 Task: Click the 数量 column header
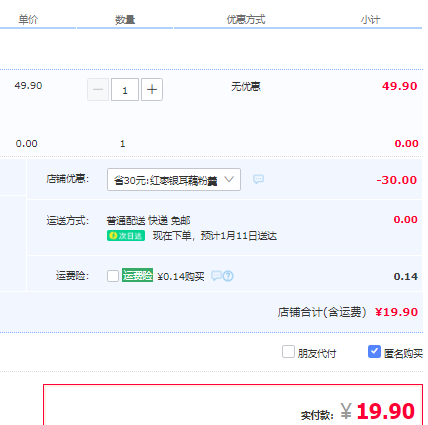click(125, 20)
